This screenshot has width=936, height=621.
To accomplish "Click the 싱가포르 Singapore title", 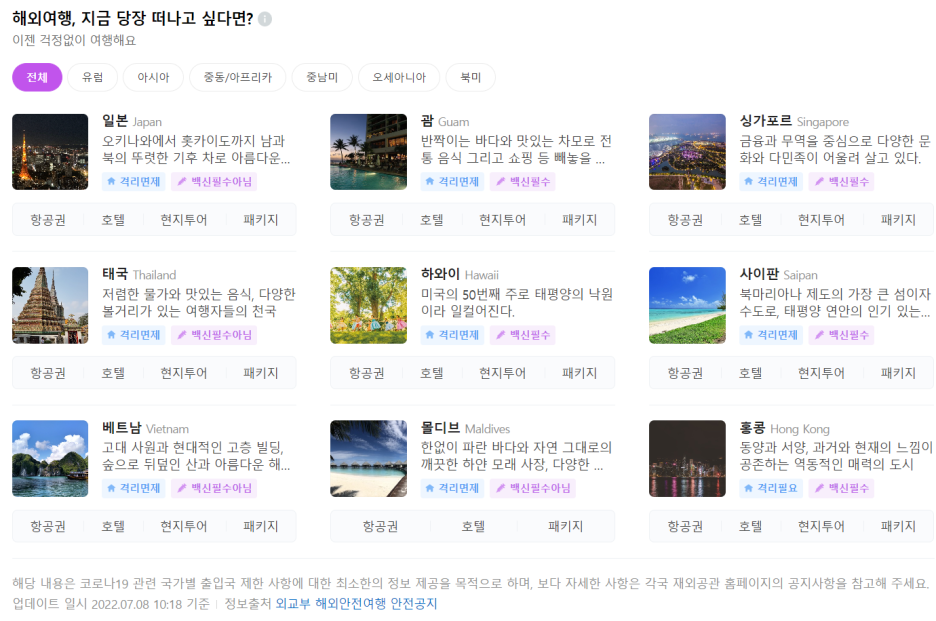I will (794, 121).
